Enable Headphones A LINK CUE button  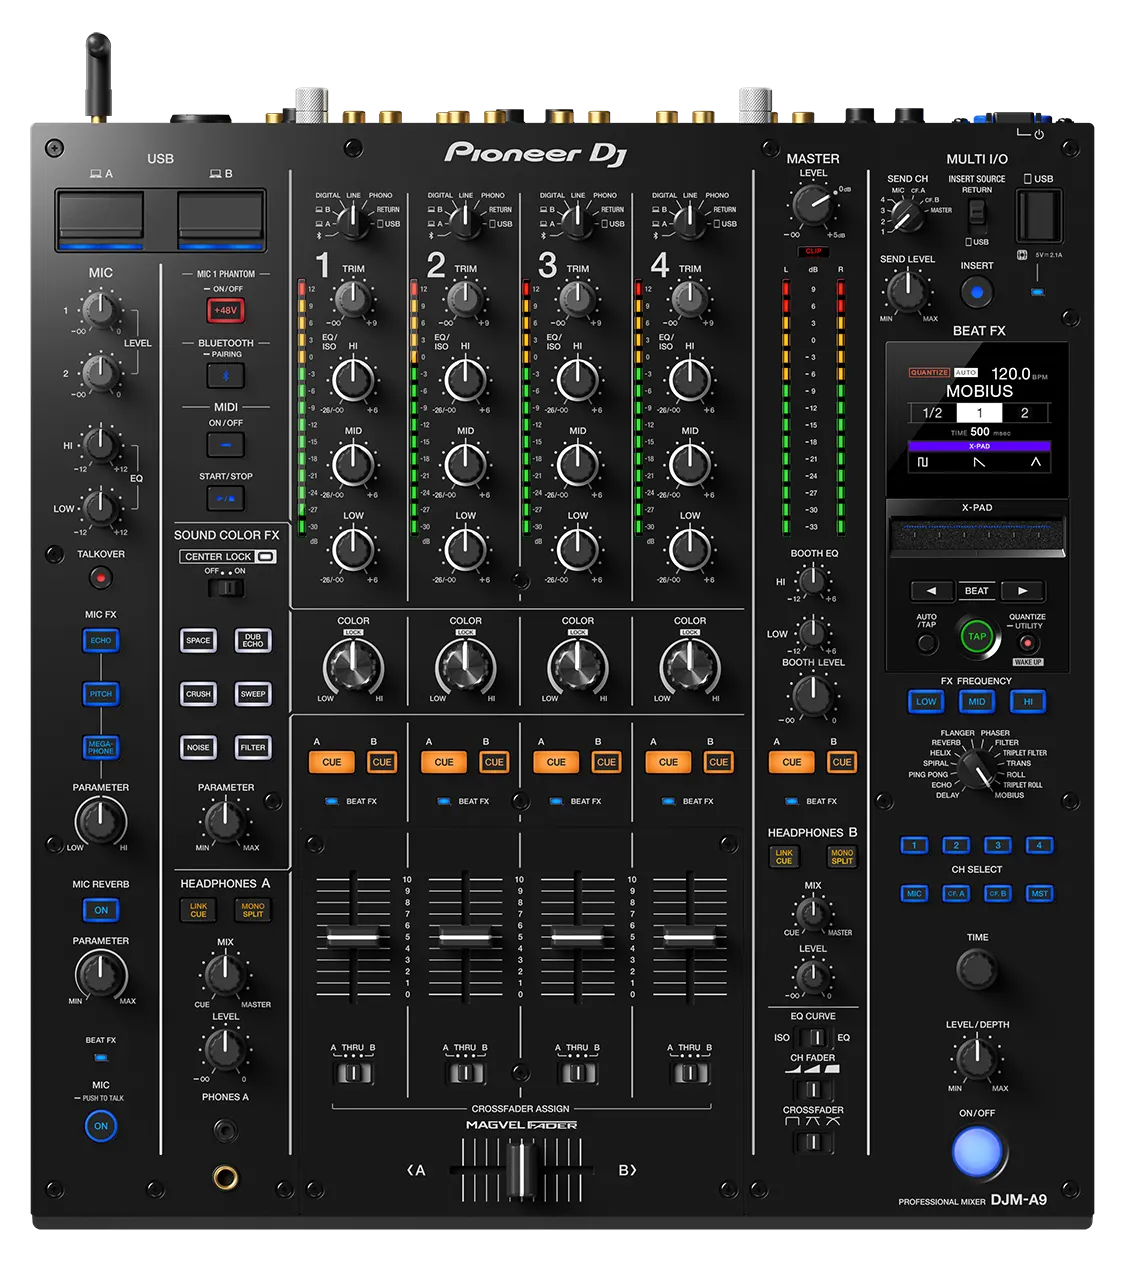pos(198,910)
